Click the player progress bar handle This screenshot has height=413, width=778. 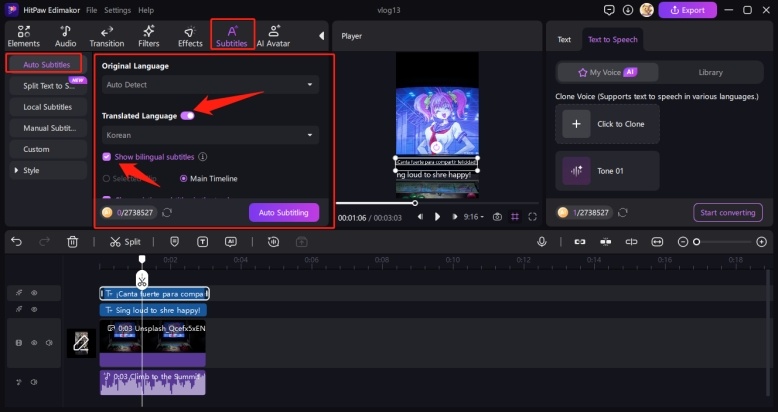click(415, 203)
